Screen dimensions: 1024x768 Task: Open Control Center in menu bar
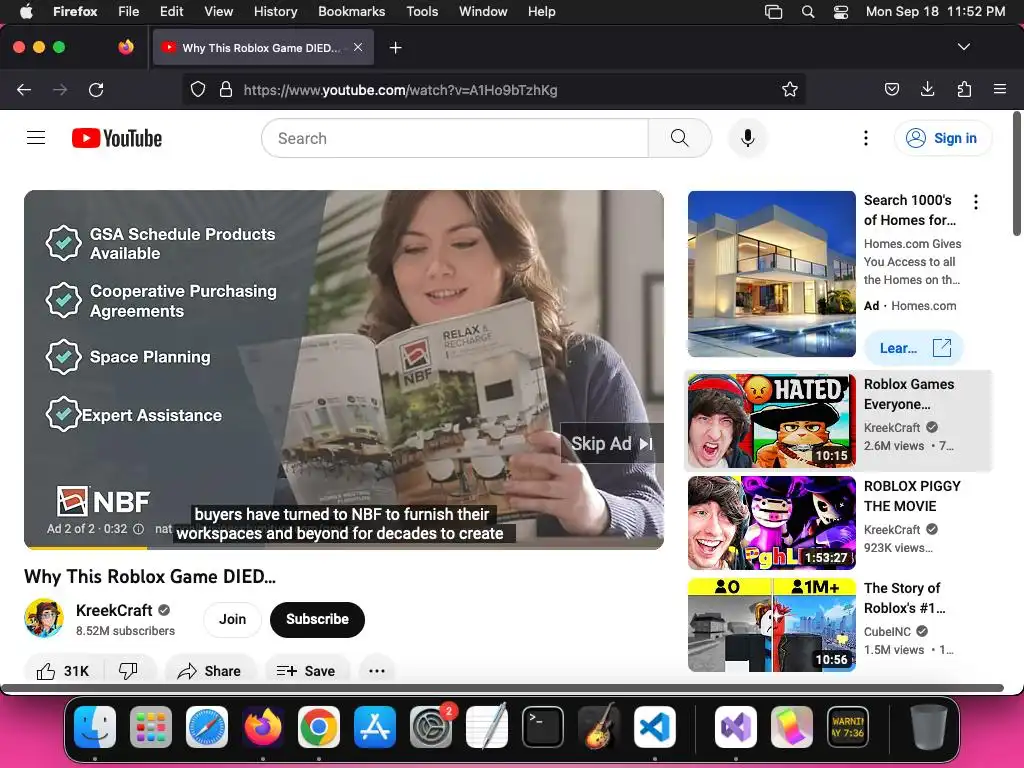841,12
